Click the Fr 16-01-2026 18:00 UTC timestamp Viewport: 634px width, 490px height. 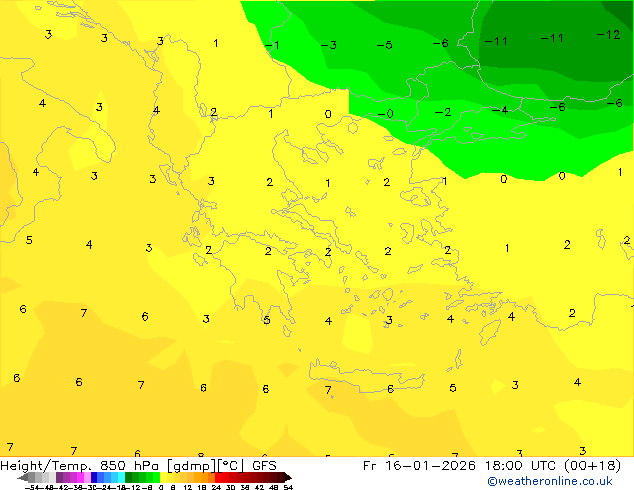point(461,466)
